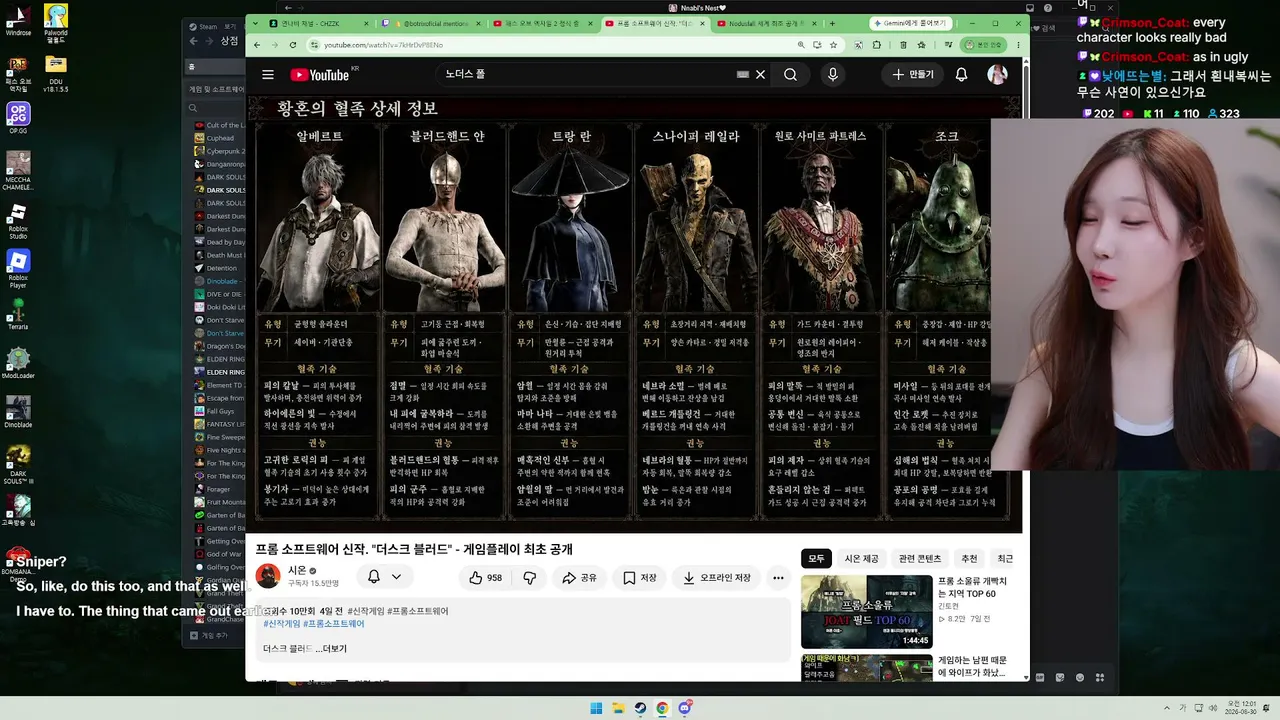The image size is (1280, 720).
Task: Dislike the video
Action: (530, 578)
